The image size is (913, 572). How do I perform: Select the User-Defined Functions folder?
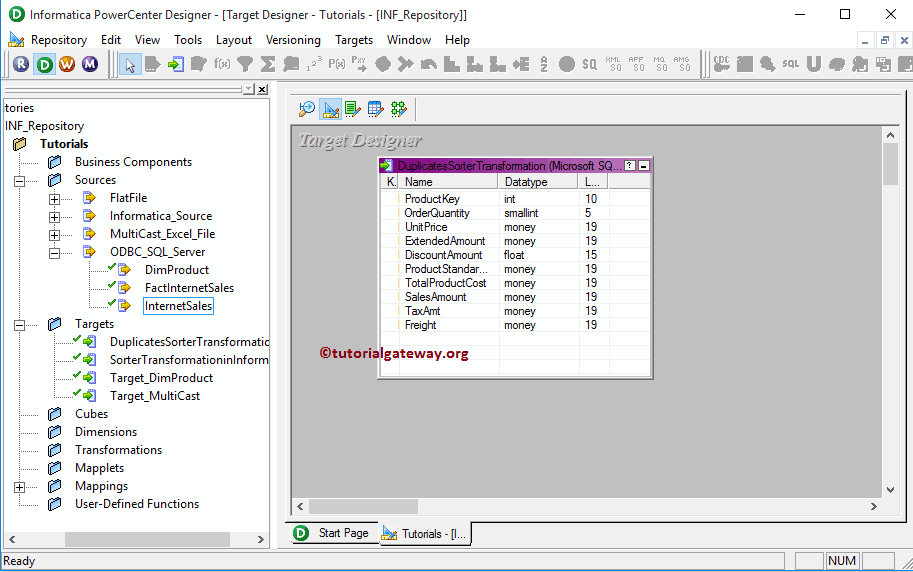click(137, 504)
